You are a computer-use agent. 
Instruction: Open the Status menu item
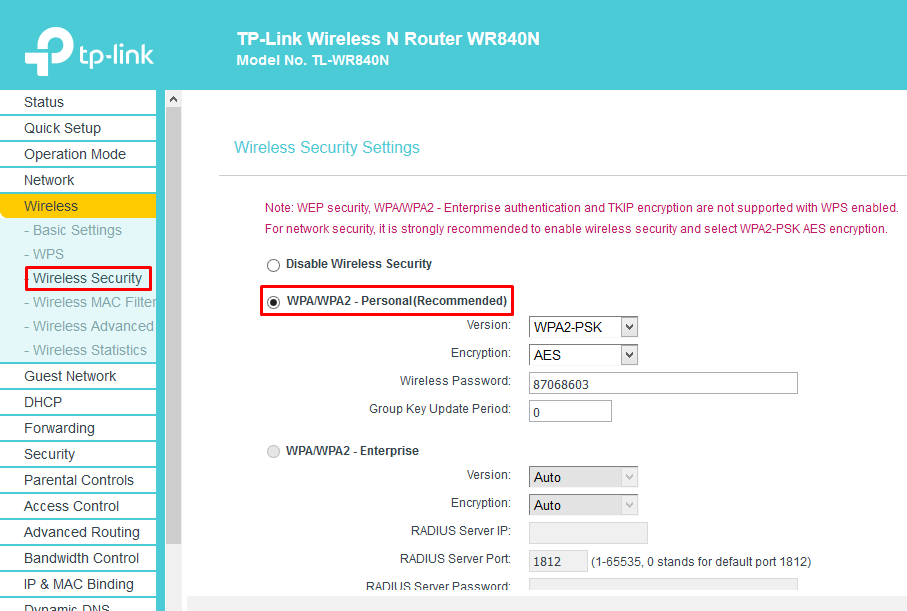tap(78, 102)
